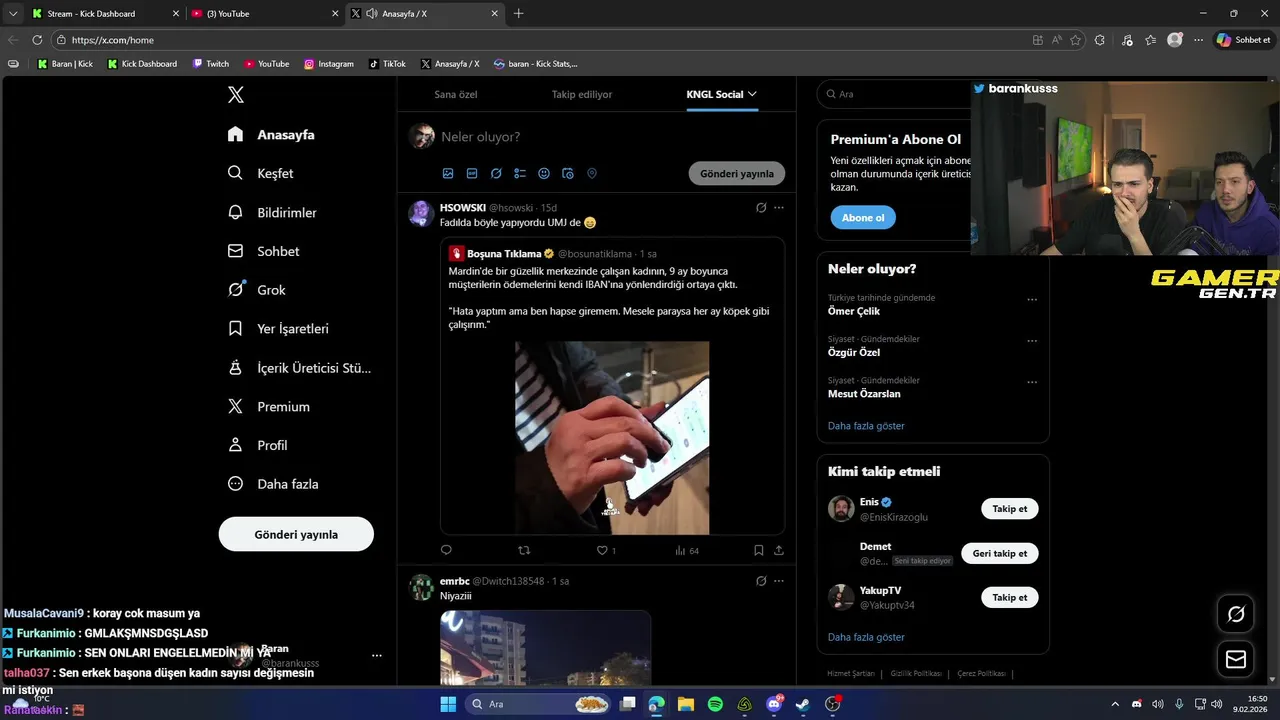Click the X logo in sidebar
This screenshot has height=720, width=1280.
(236, 95)
